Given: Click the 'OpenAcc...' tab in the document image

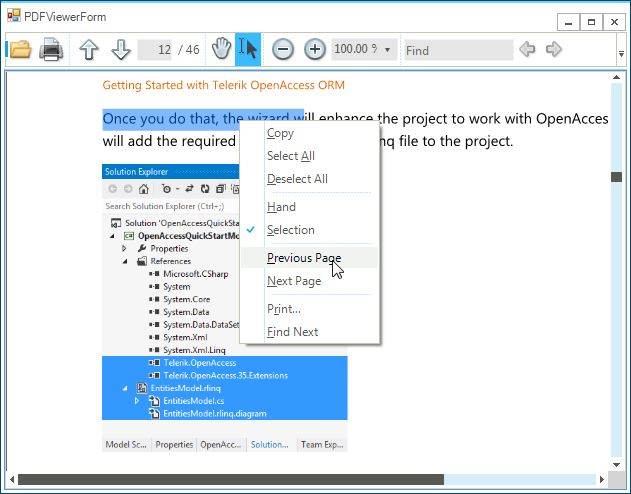Looking at the screenshot, I should pyautogui.click(x=221, y=445).
